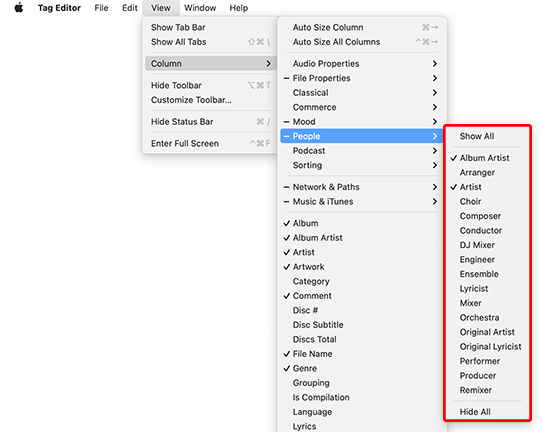Expand the highlighted People submenu
The width and height of the screenshot is (543, 432).
click(x=362, y=136)
